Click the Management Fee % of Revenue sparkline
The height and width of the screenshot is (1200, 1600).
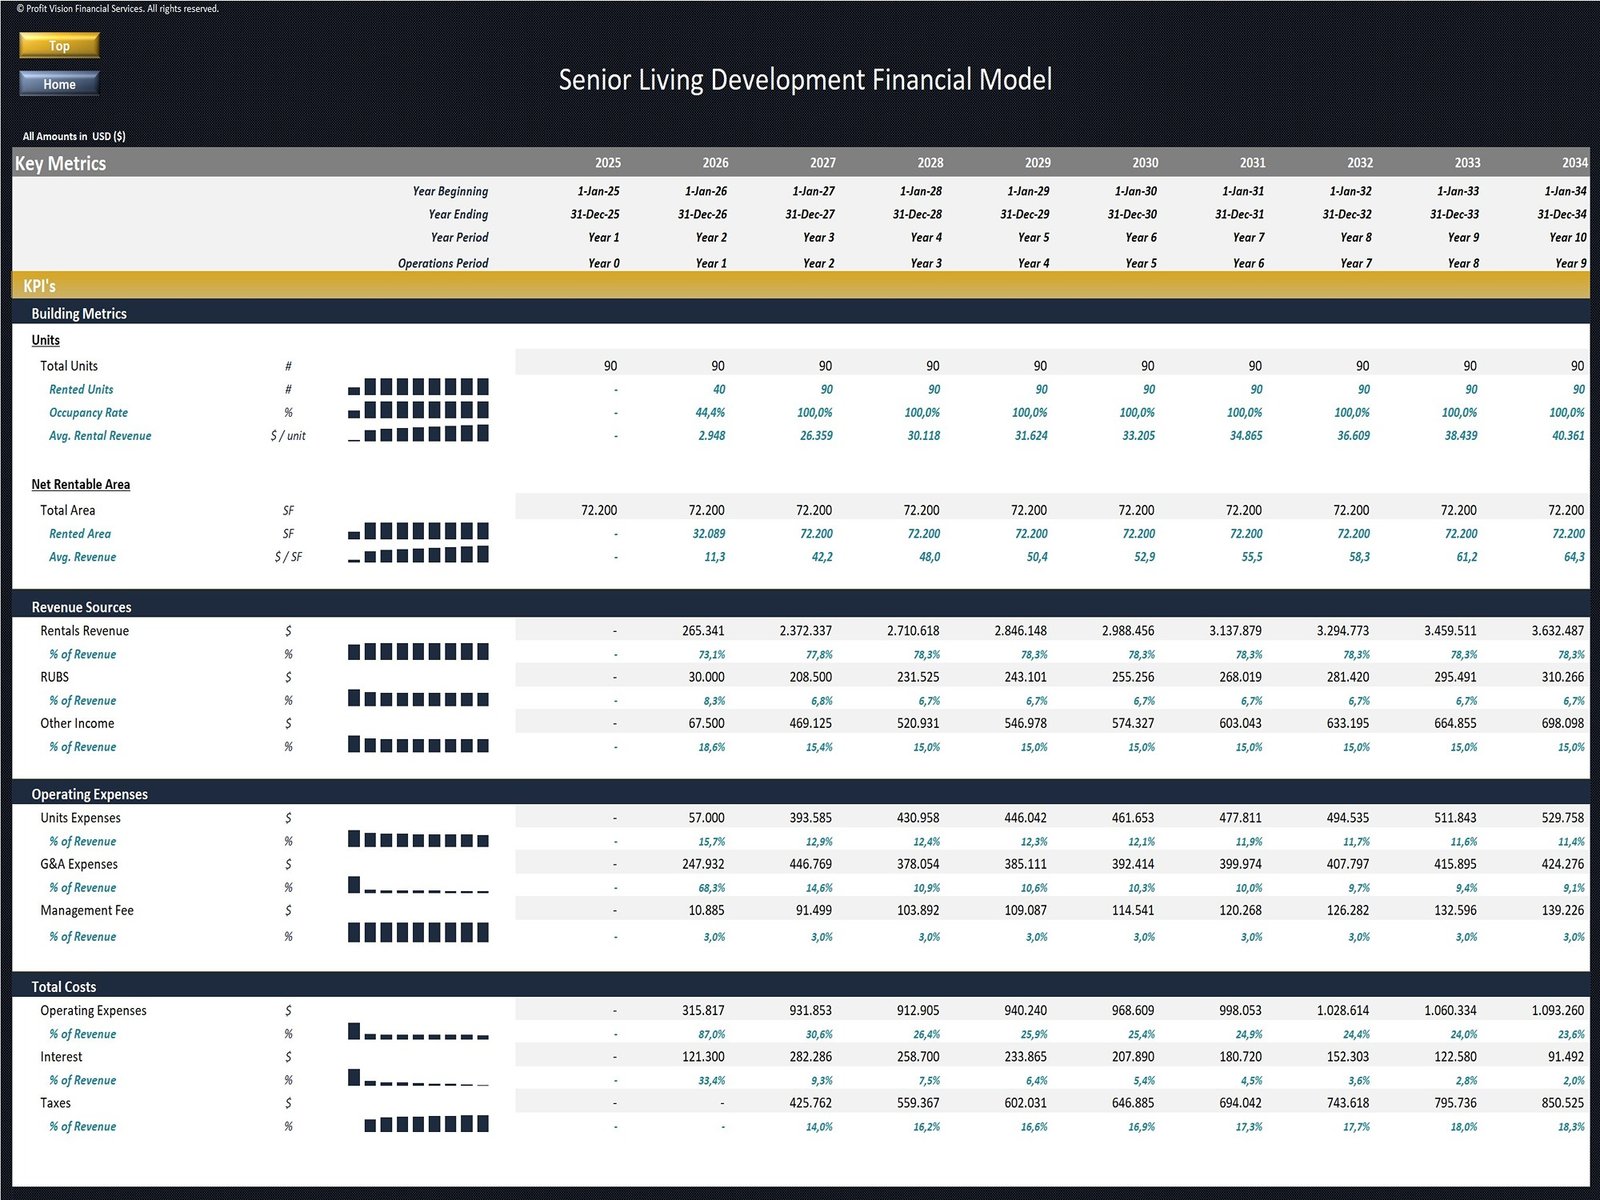point(418,933)
